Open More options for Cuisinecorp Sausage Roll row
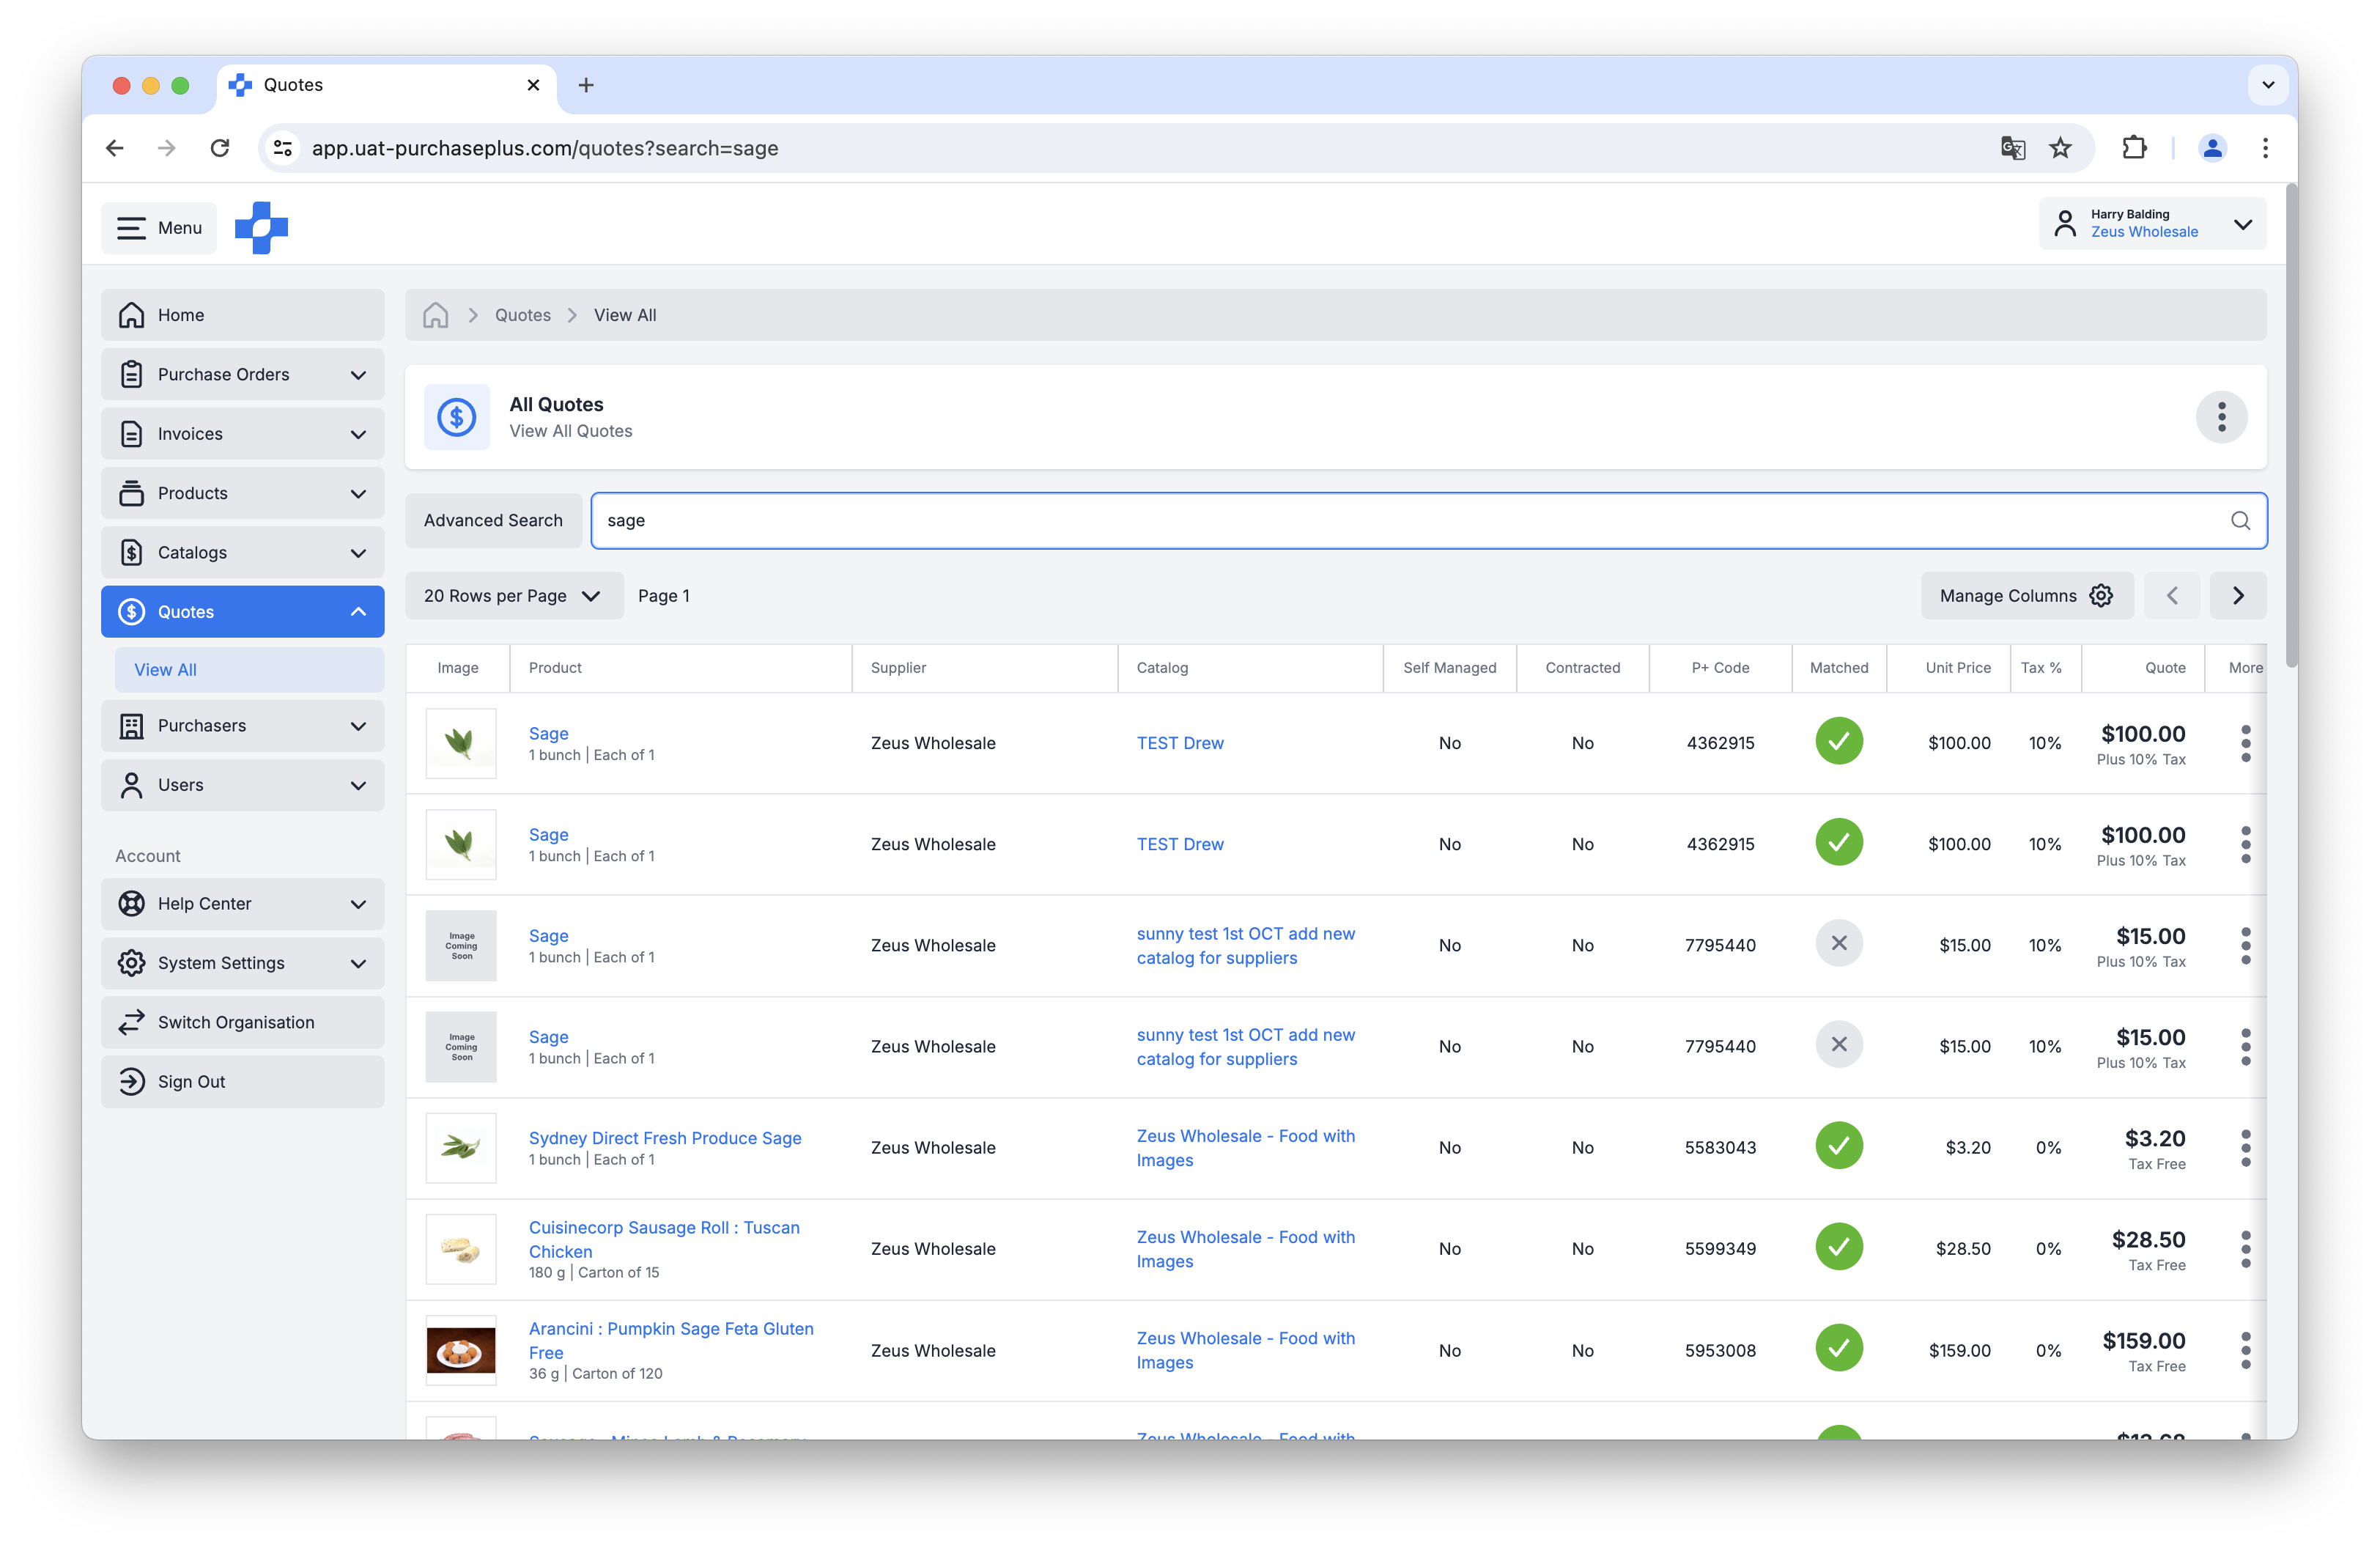 tap(2245, 1249)
